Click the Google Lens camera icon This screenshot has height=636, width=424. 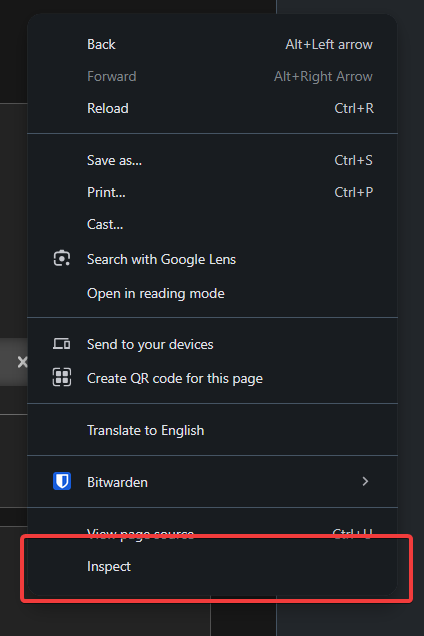[62, 258]
